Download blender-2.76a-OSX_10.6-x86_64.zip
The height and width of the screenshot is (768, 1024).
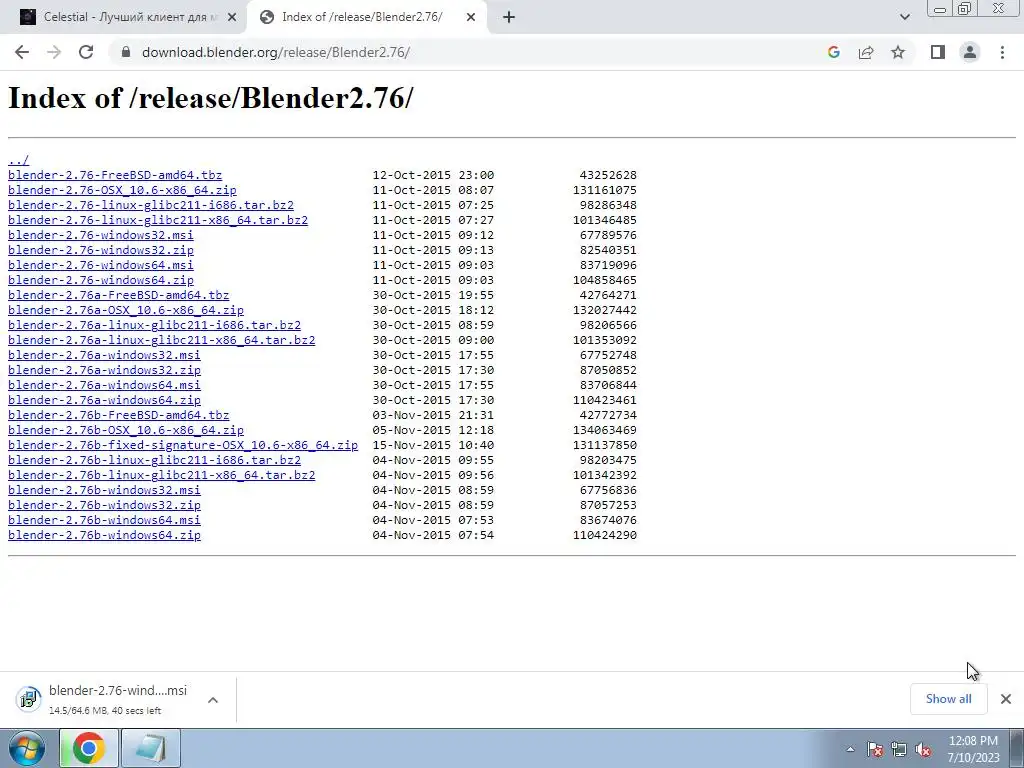(x=126, y=310)
